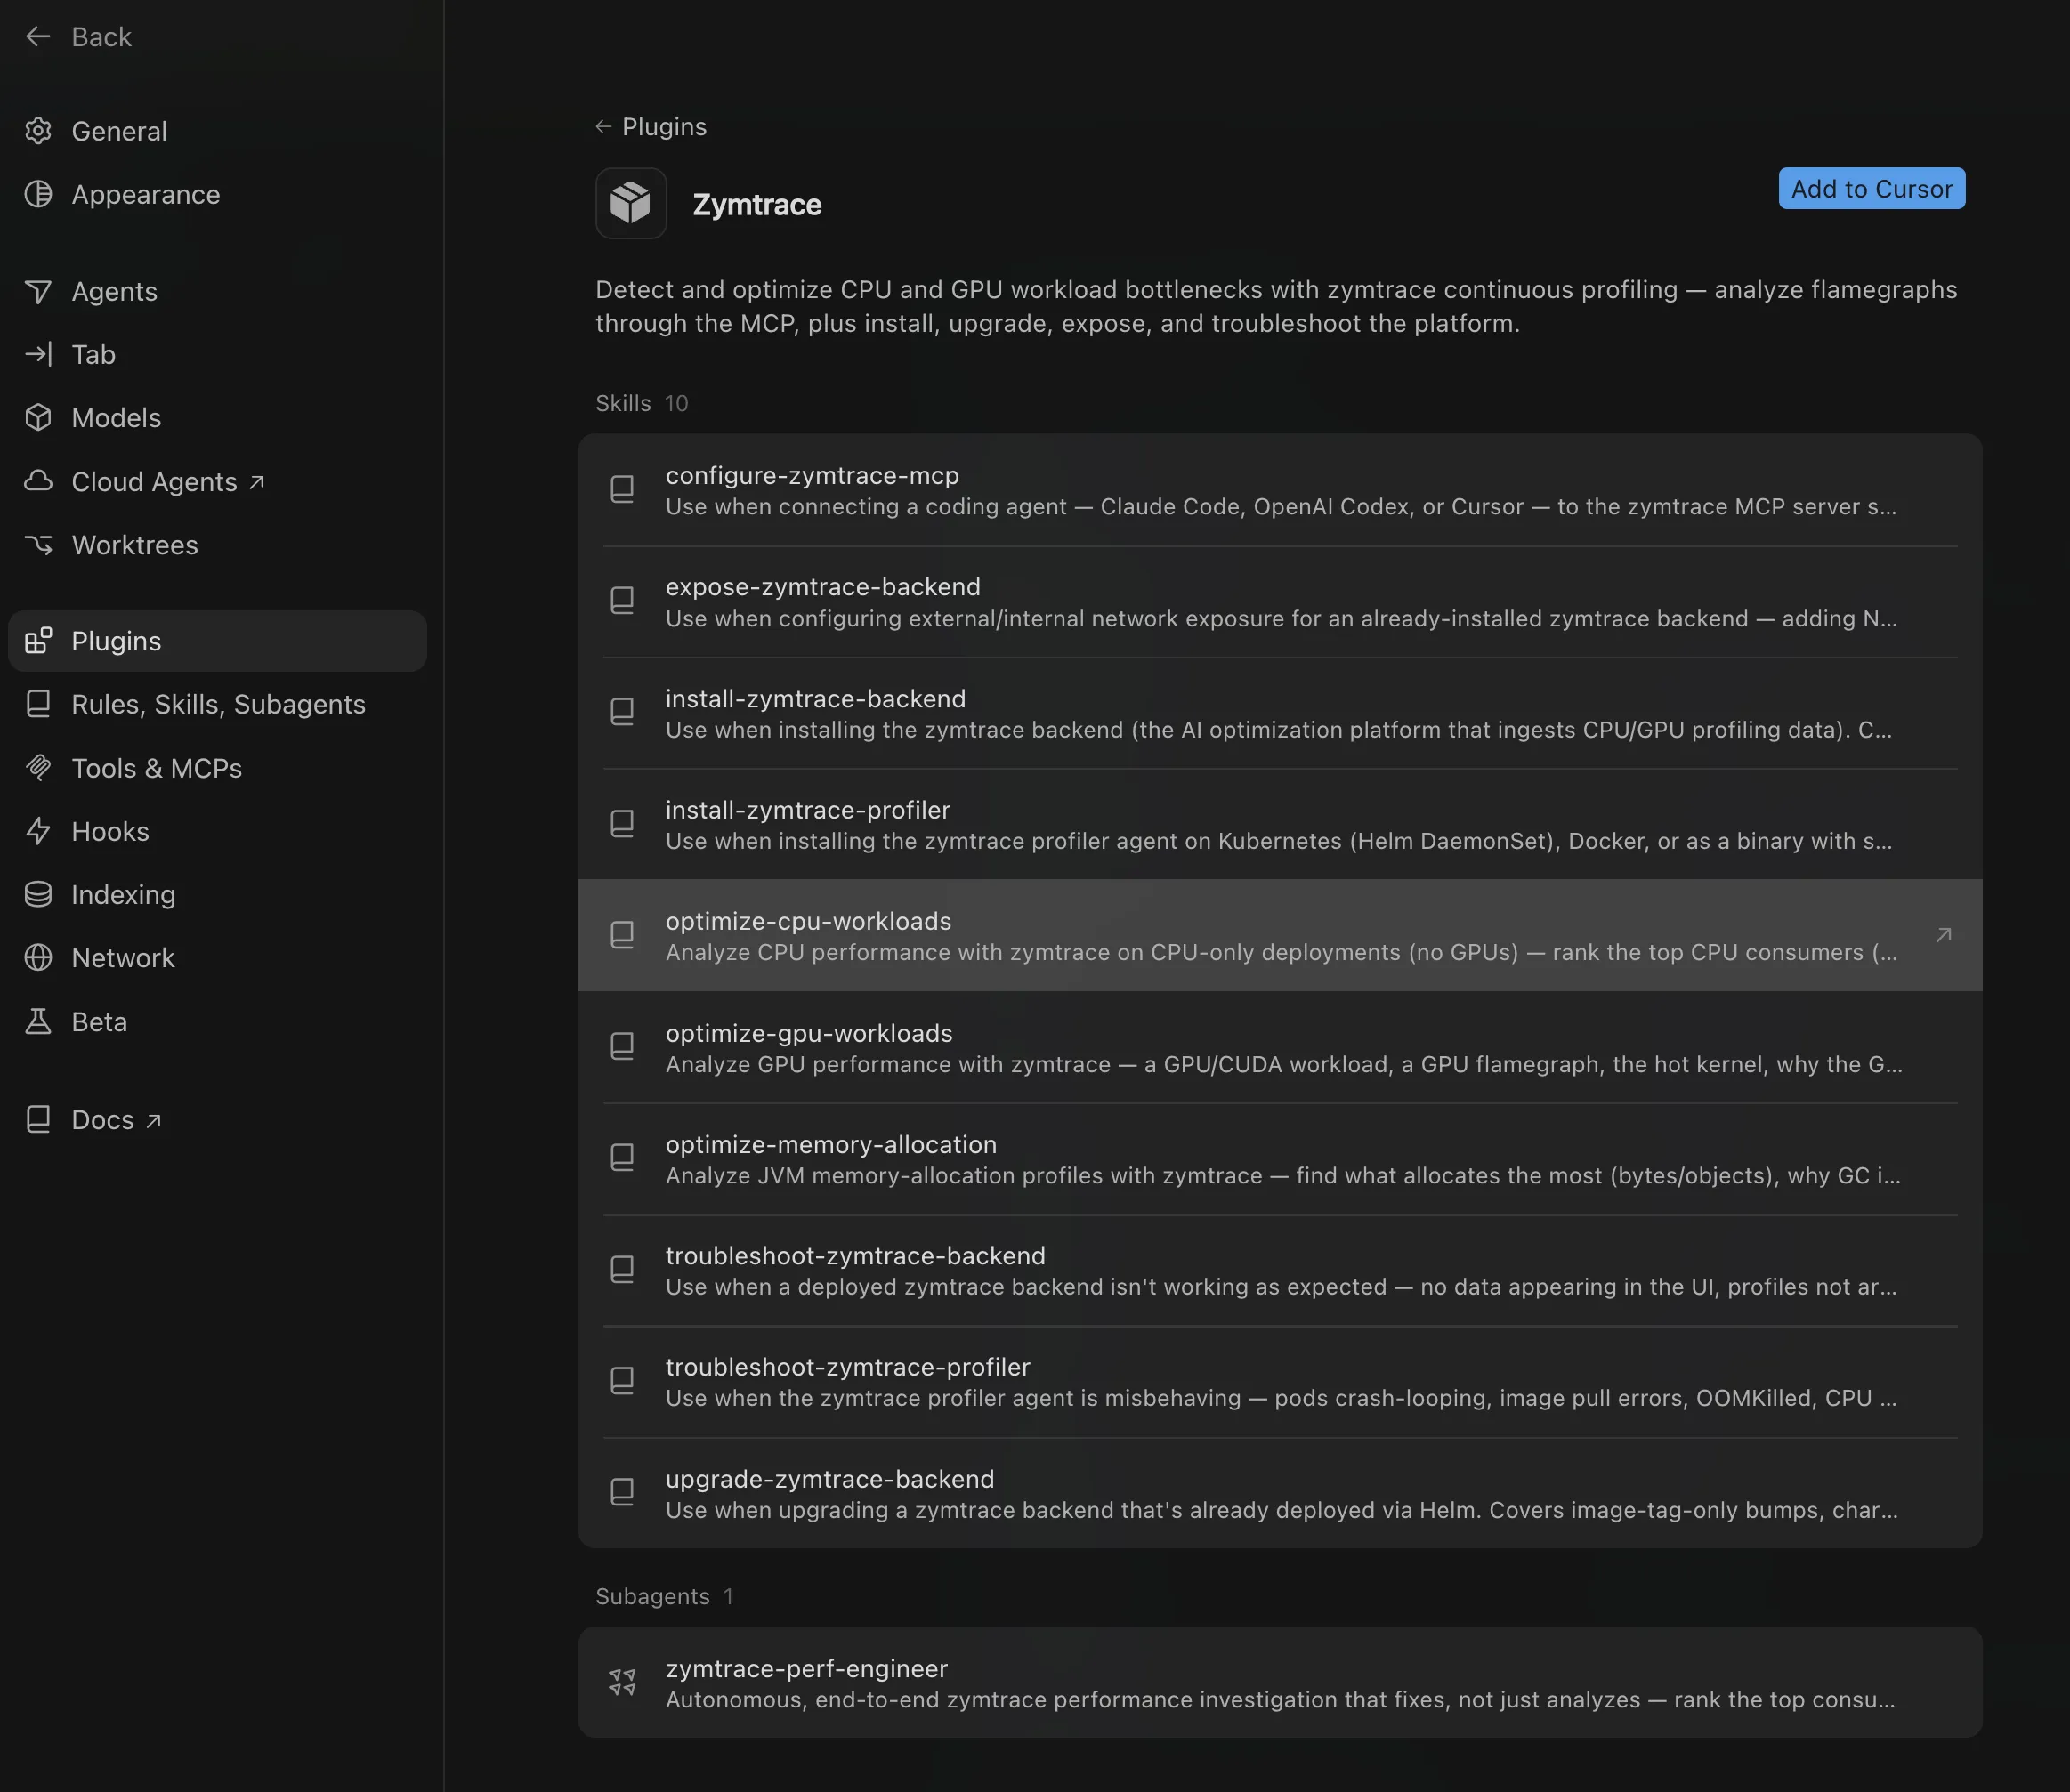Click the Indexing database icon

(38, 894)
